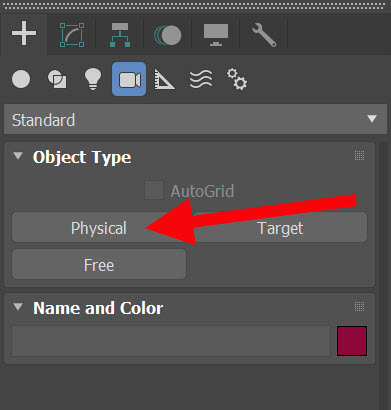The height and width of the screenshot is (410, 391).
Task: Switch to the Display panel tab
Action: [x=216, y=35]
